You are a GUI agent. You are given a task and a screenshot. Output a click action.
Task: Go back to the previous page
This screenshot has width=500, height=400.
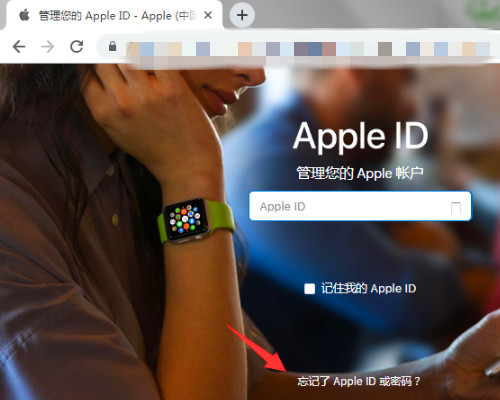pos(19,47)
